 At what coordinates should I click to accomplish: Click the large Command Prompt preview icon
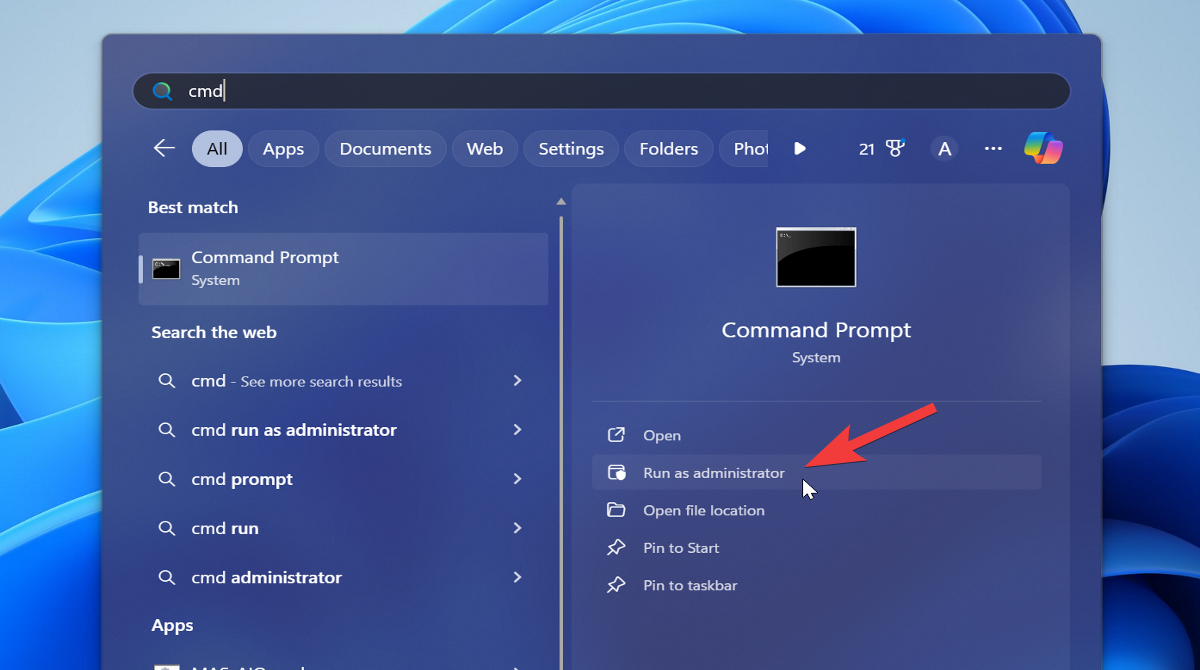(816, 257)
